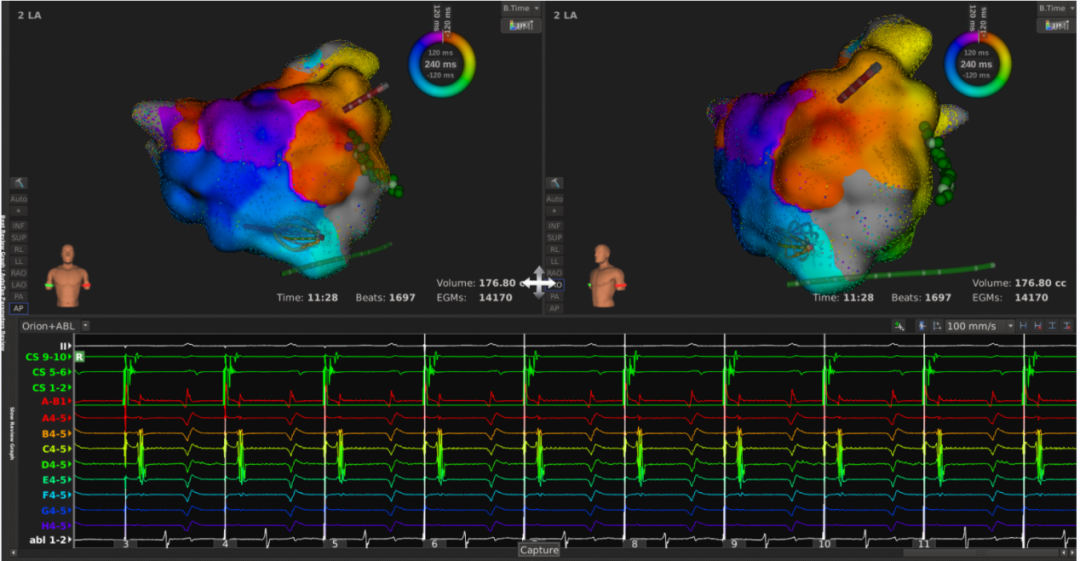Click the green R reference marker on CS 9-10
The image size is (1080, 561).
79,356
